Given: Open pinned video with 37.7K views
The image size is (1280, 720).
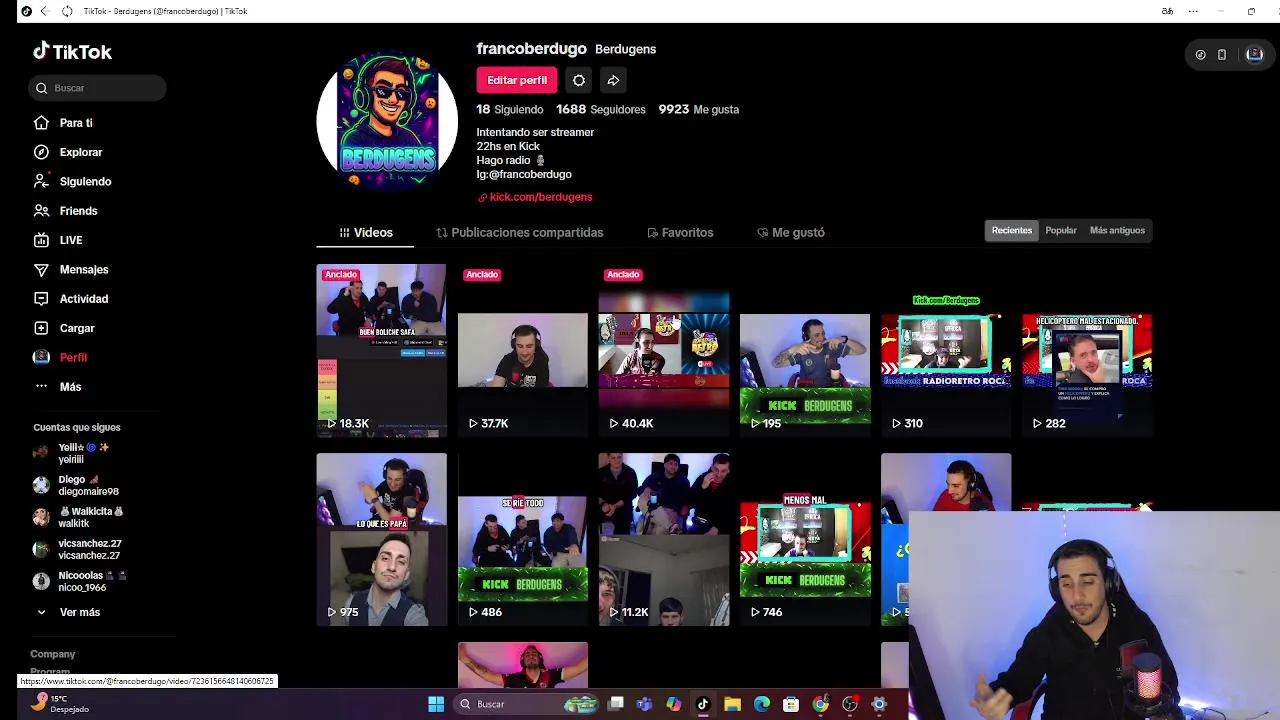Looking at the screenshot, I should [523, 351].
